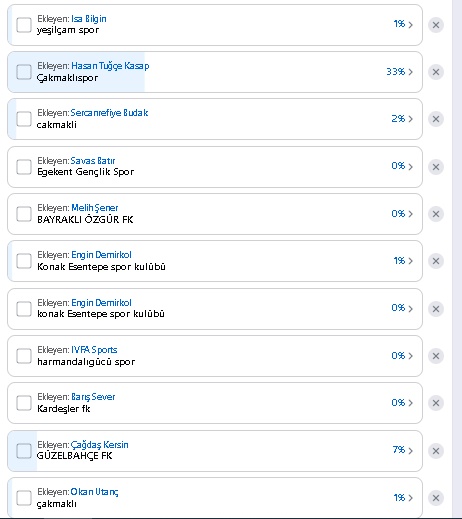This screenshot has width=462, height=519.
Task: Click X next to Okan Utanç's çakmaklı
Action: 436,498
